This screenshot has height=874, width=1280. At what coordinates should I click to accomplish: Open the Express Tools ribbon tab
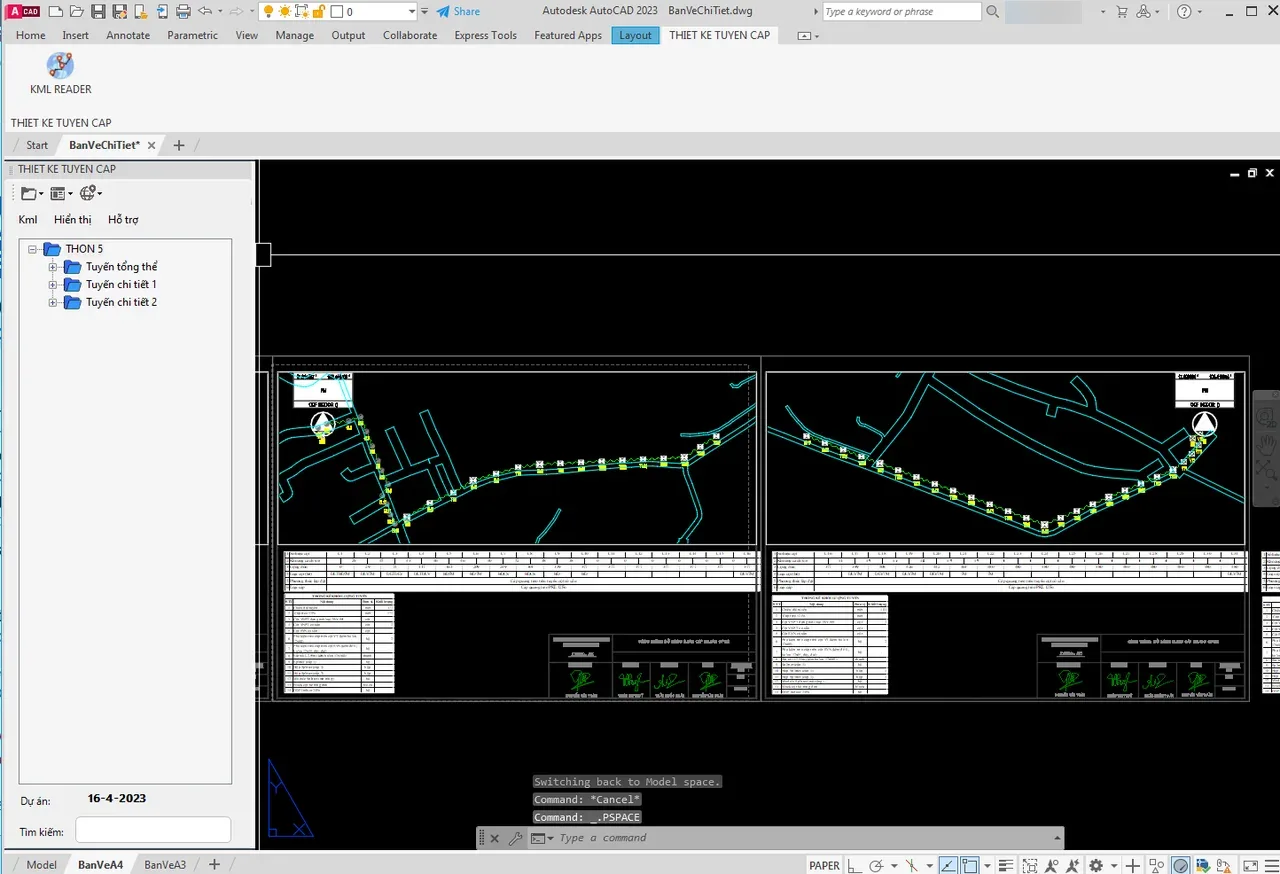pyautogui.click(x=486, y=35)
